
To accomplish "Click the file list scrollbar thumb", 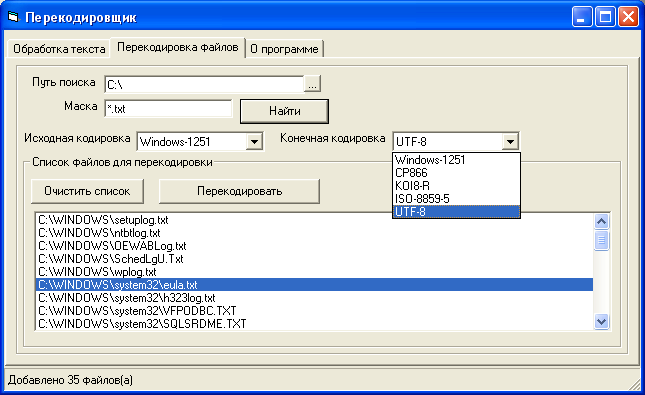I will point(601,240).
